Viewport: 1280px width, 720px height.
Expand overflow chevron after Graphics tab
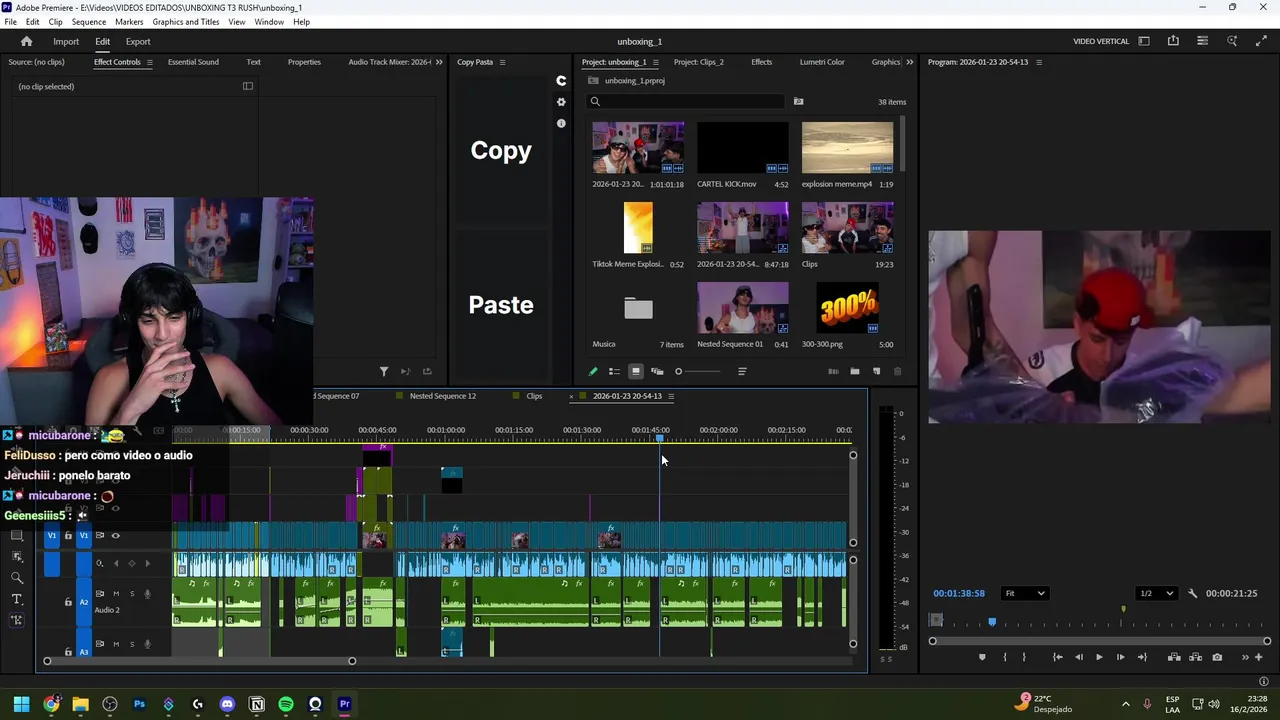coord(909,62)
